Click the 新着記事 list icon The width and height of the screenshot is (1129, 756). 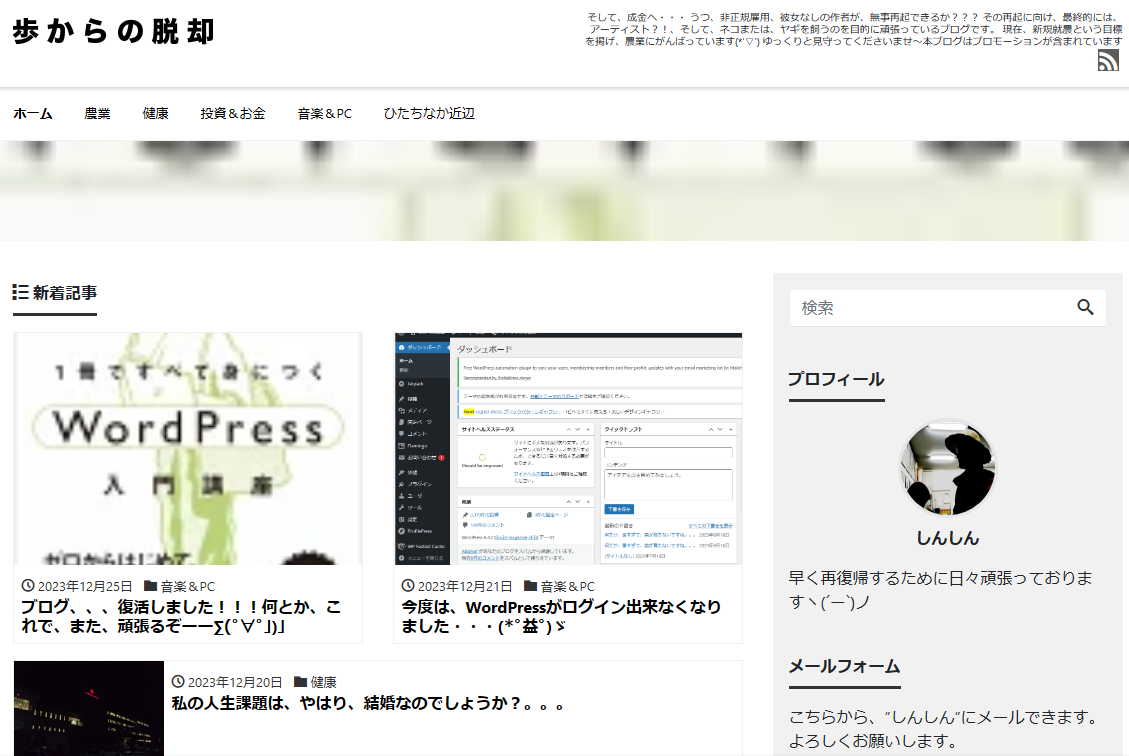click(x=20, y=292)
